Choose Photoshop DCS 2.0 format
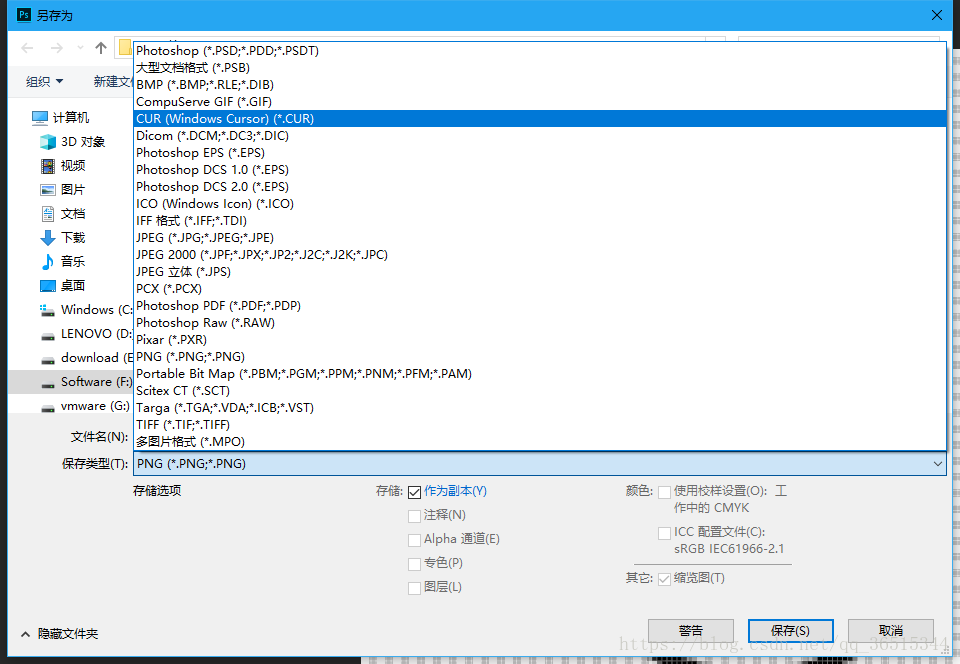 539,187
